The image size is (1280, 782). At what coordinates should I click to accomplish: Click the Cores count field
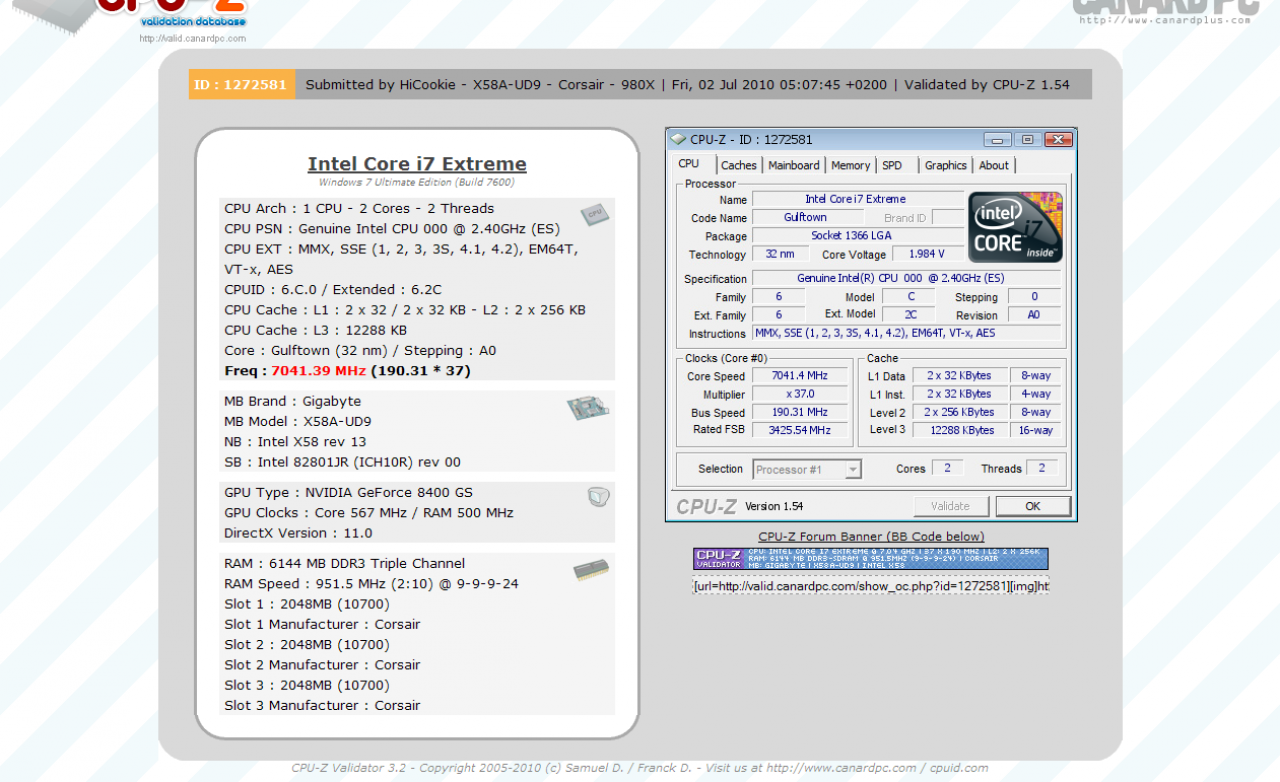pyautogui.click(x=947, y=468)
